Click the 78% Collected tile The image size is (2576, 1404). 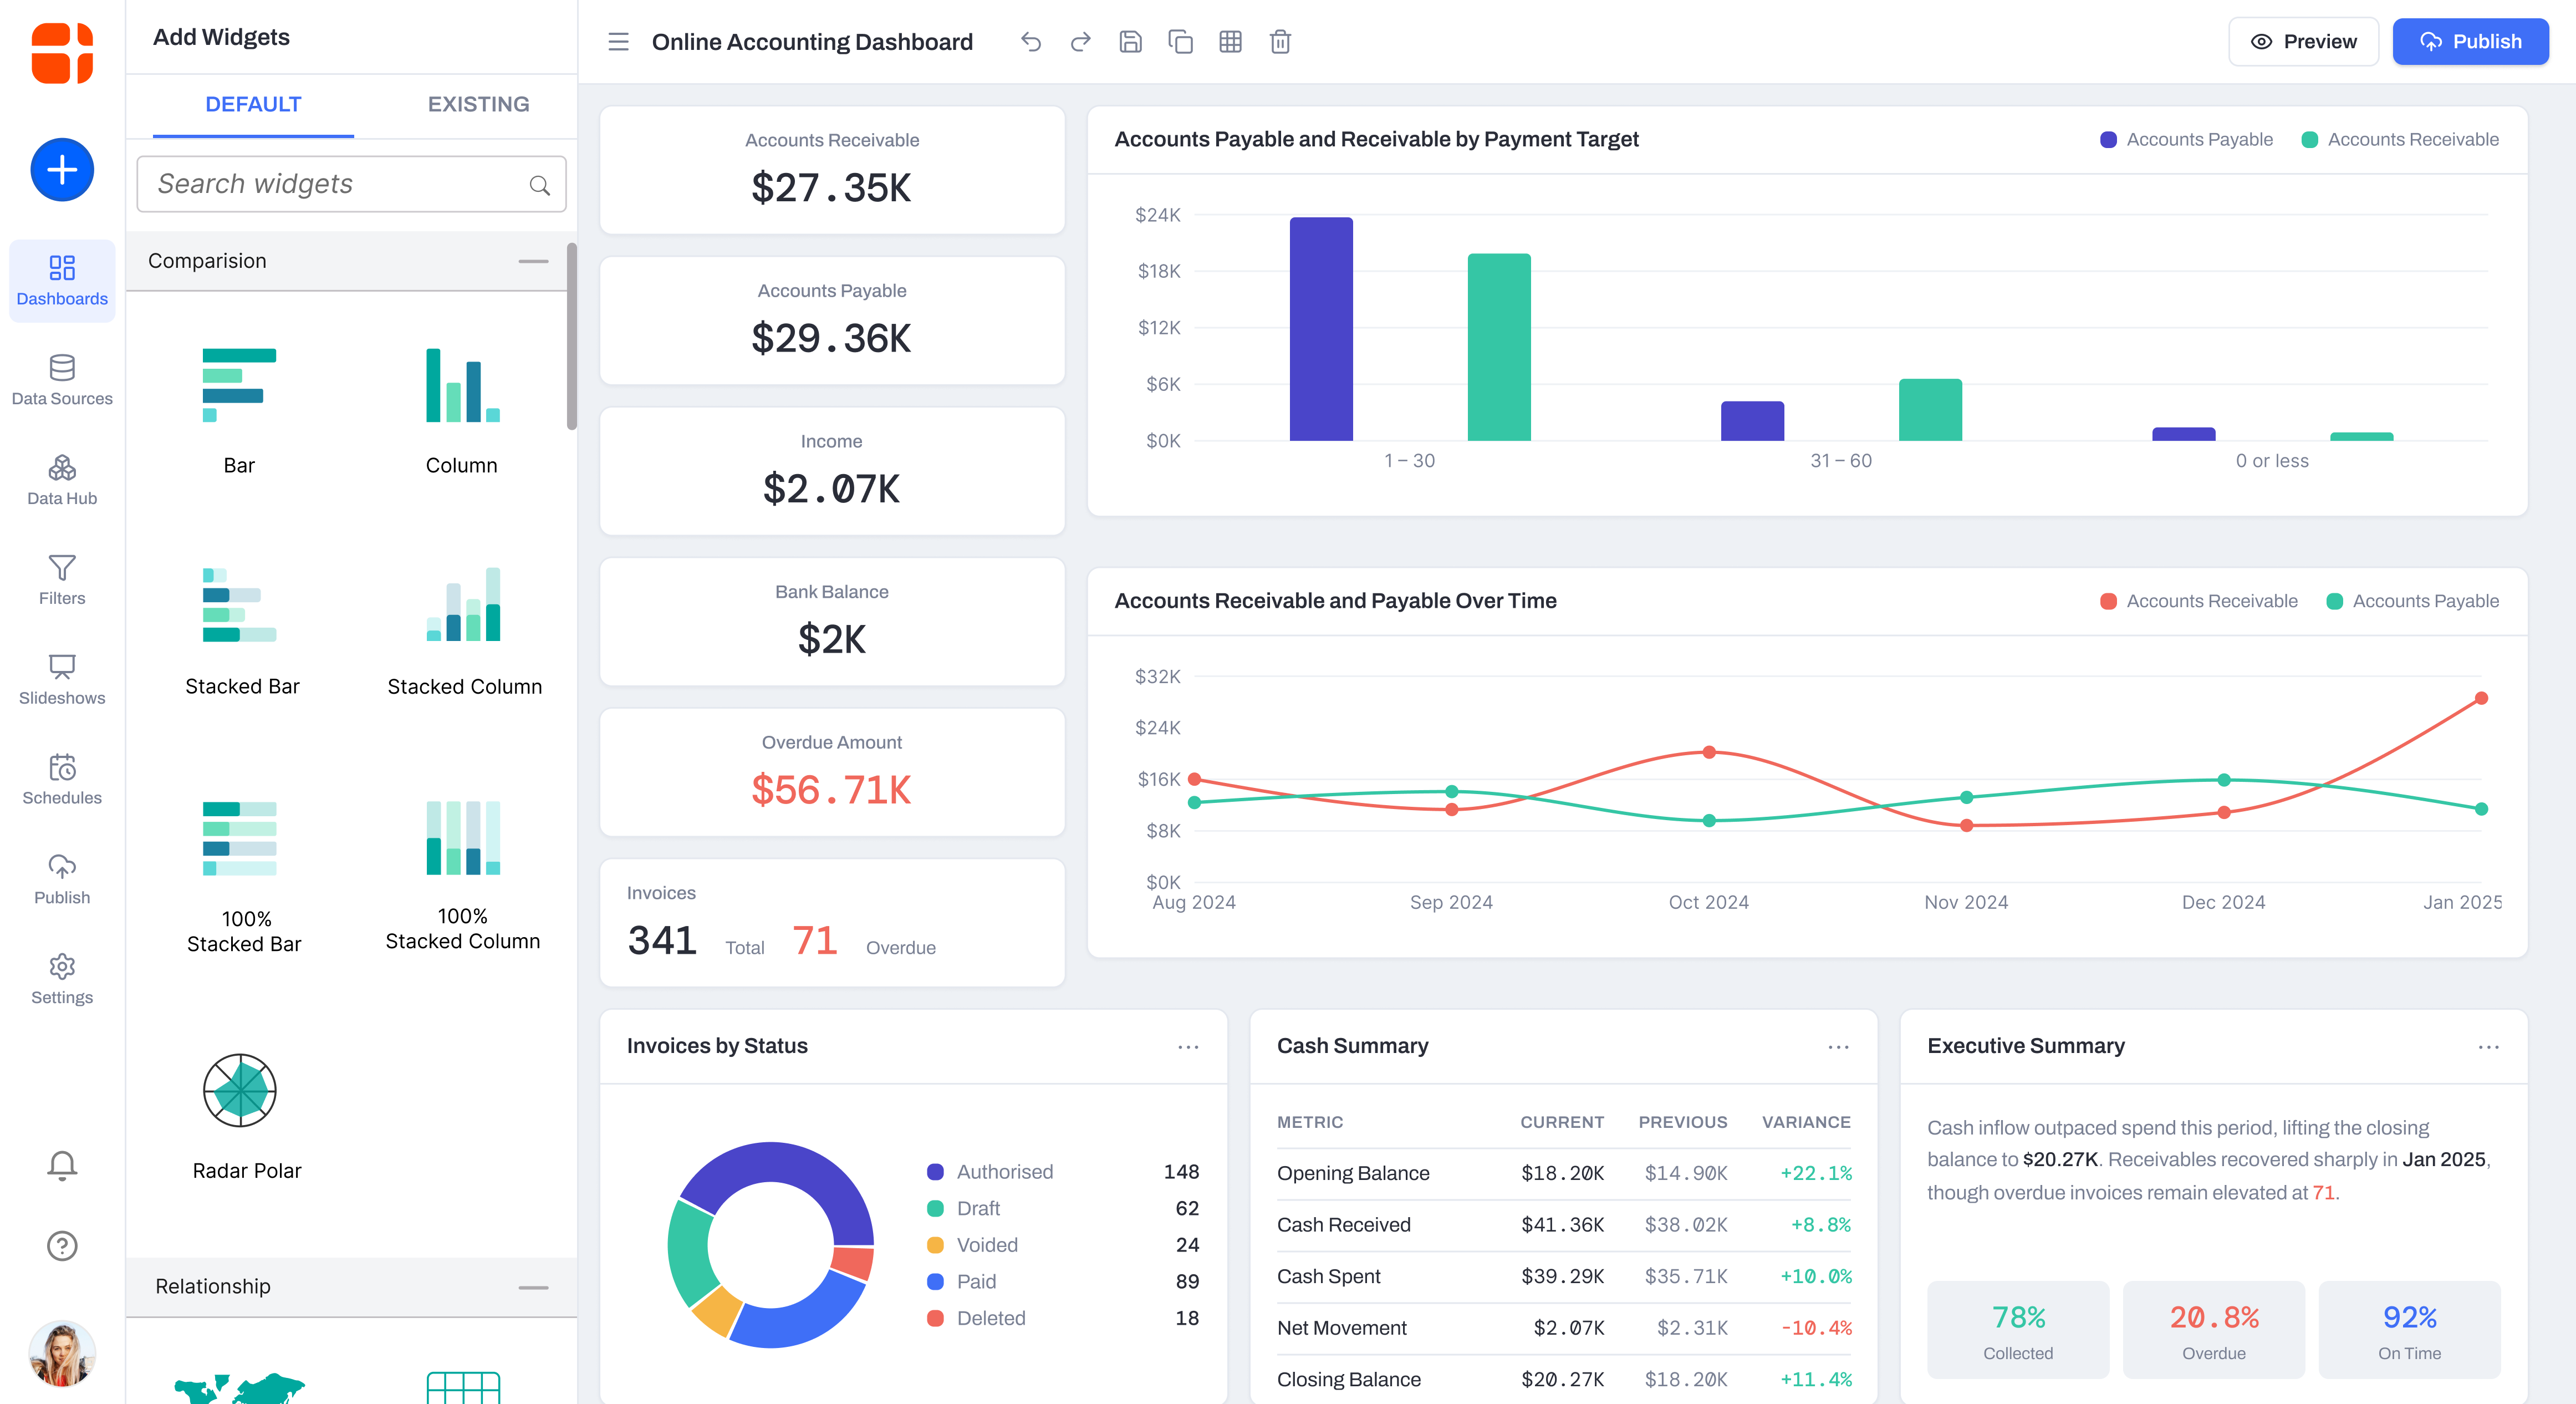(x=2018, y=1330)
